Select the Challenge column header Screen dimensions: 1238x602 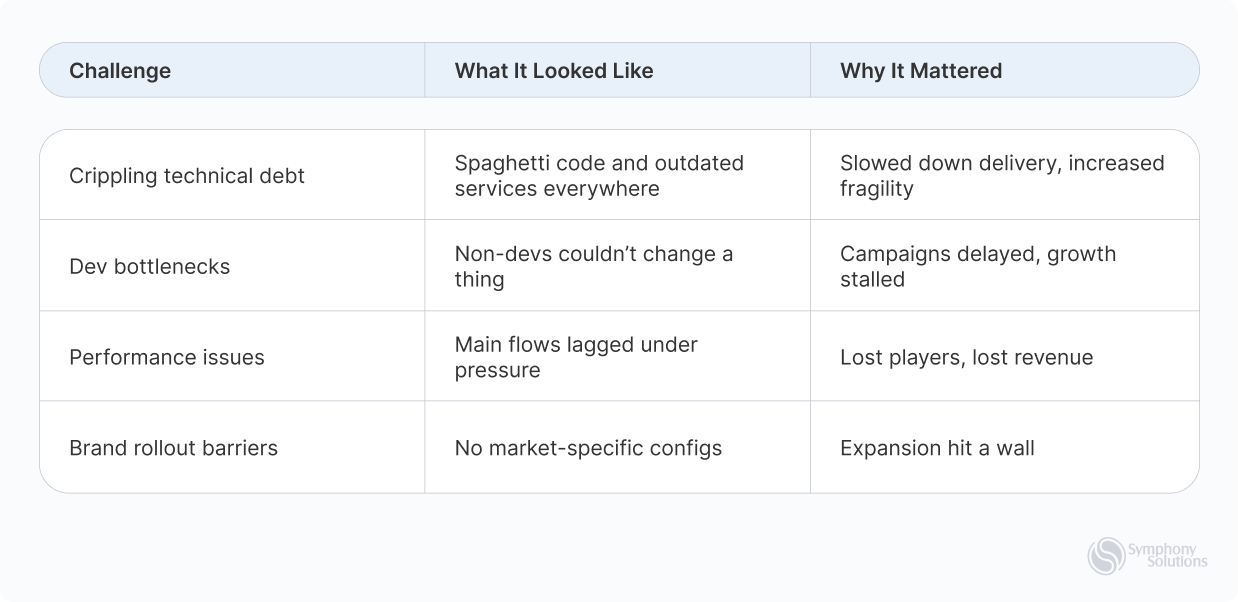tap(120, 71)
